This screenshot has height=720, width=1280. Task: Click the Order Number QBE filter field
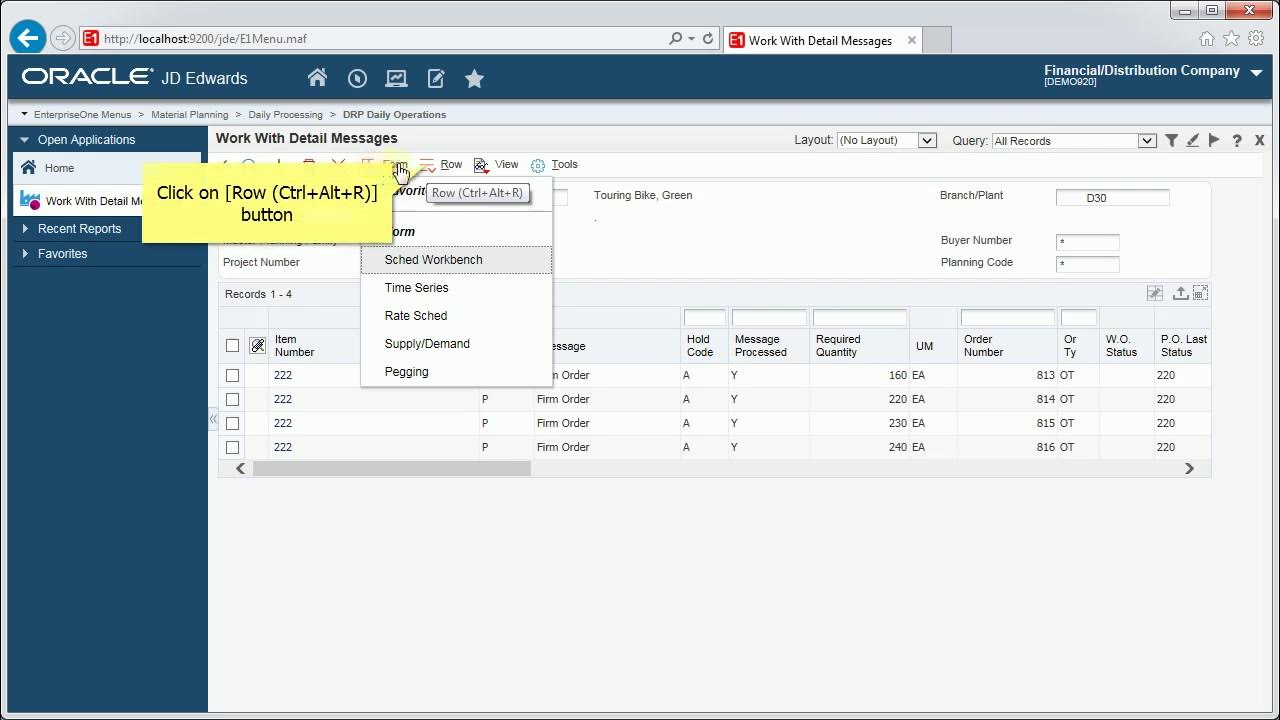tap(1007, 318)
